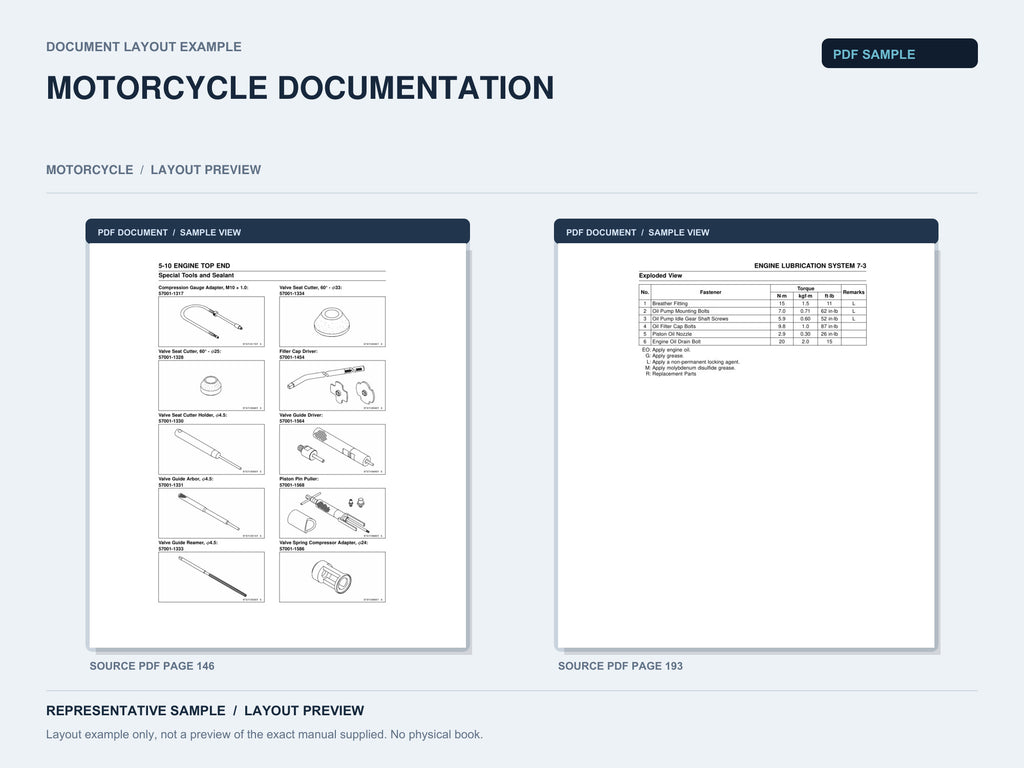Click the "5-10 ENGINE TOP END" page heading
The image size is (1024, 768).
click(x=194, y=266)
